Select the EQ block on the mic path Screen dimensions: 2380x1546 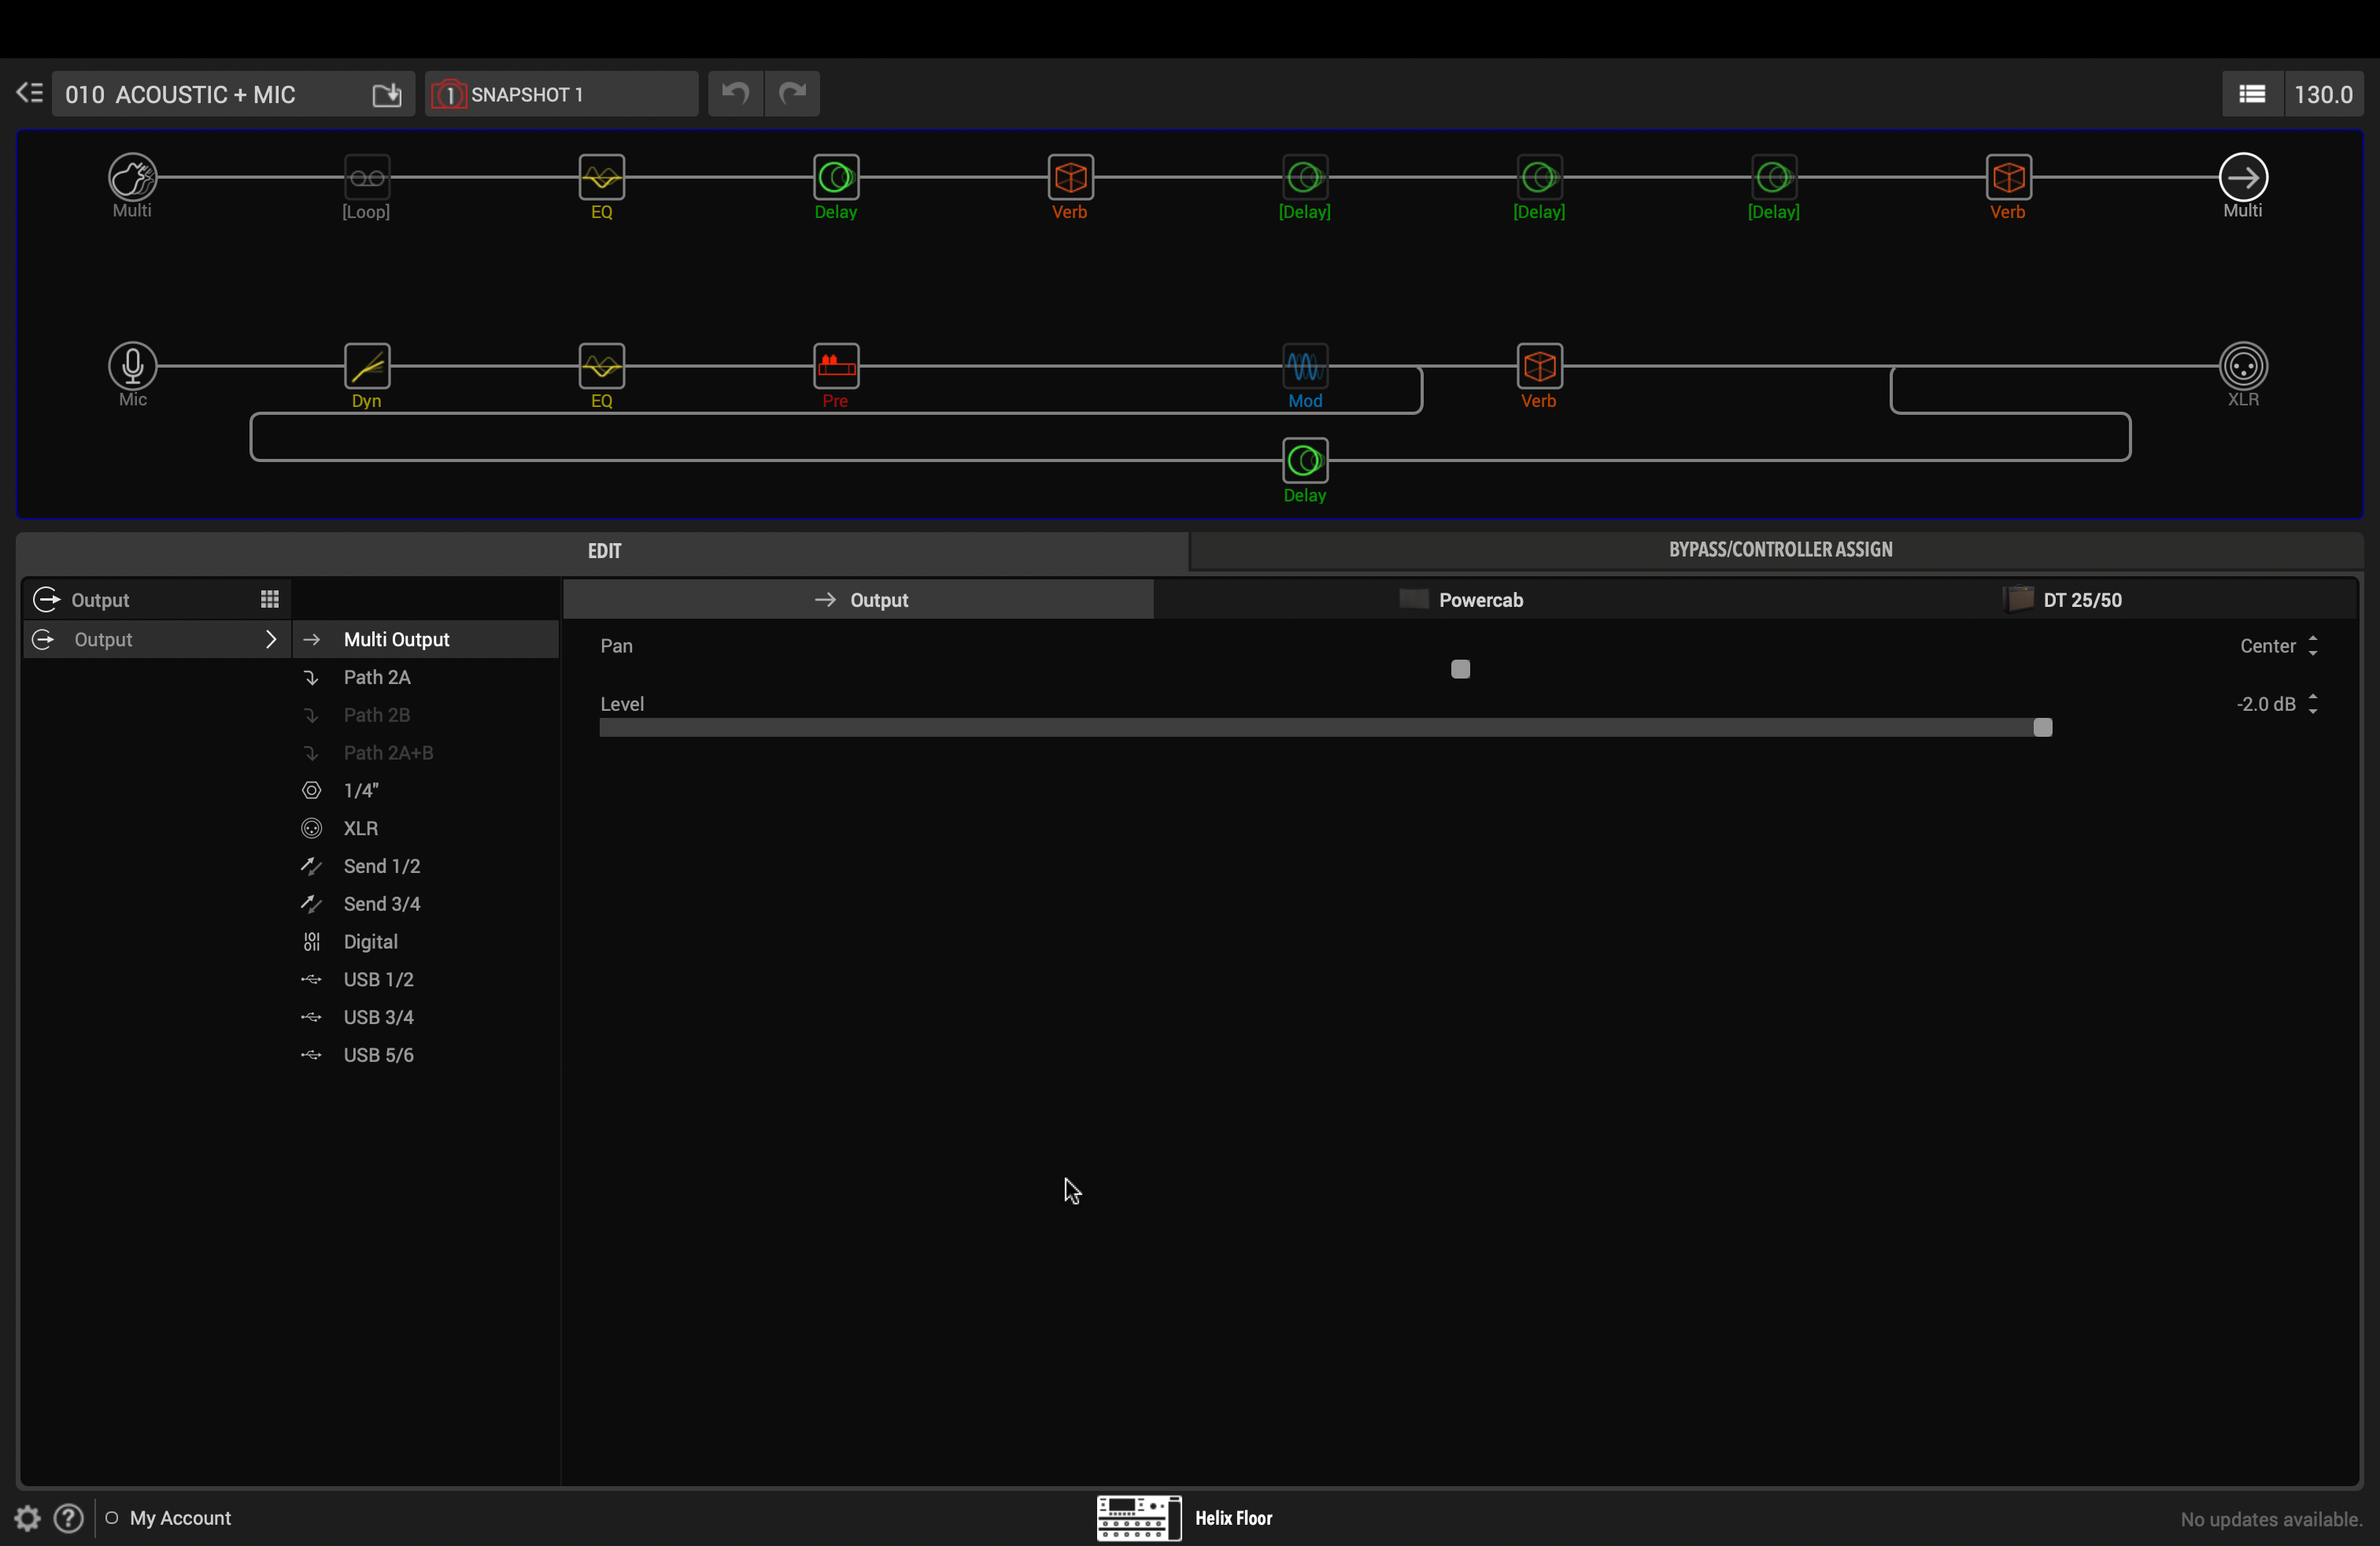tap(602, 366)
